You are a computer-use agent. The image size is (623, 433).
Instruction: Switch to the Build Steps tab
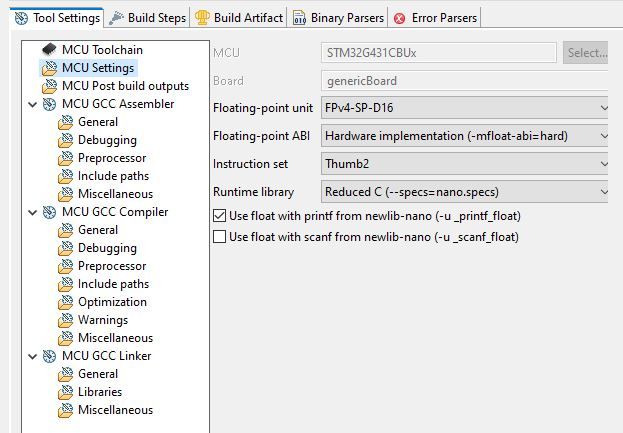(147, 18)
